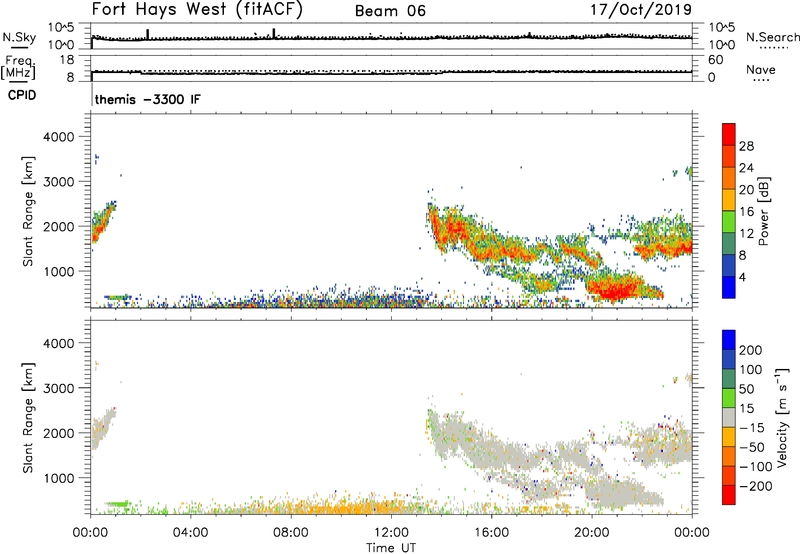The height and width of the screenshot is (554, 800).
Task: Pick the gray 15 to -15 velocity colorbar segment
Action: [x=729, y=418]
